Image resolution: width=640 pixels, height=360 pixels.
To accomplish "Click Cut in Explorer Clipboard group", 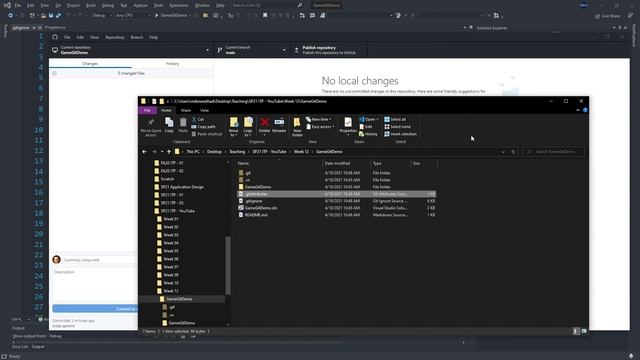I will click(x=198, y=119).
